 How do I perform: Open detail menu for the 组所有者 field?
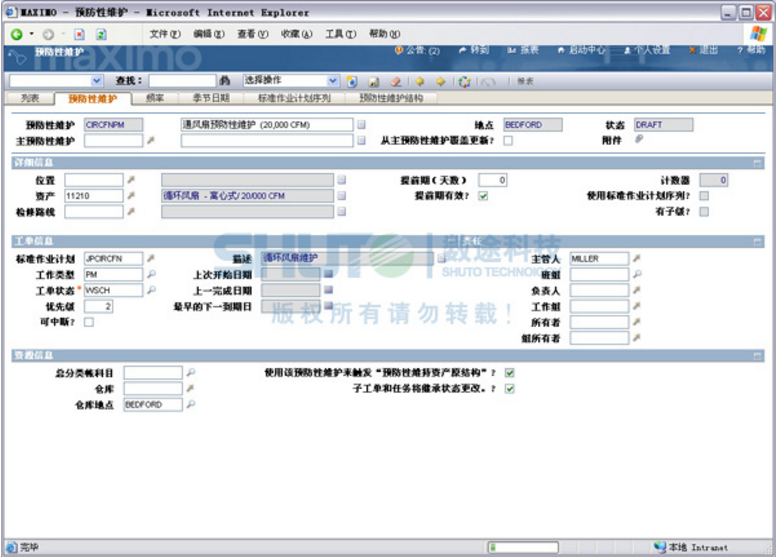pyautogui.click(x=637, y=337)
